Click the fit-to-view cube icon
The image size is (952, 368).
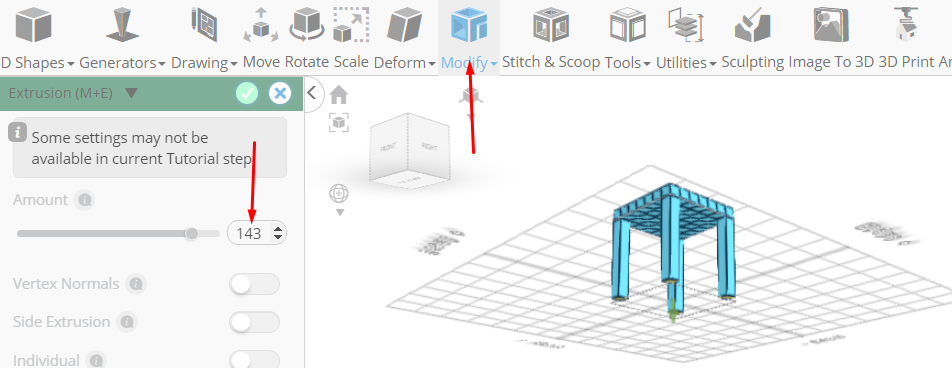point(339,122)
